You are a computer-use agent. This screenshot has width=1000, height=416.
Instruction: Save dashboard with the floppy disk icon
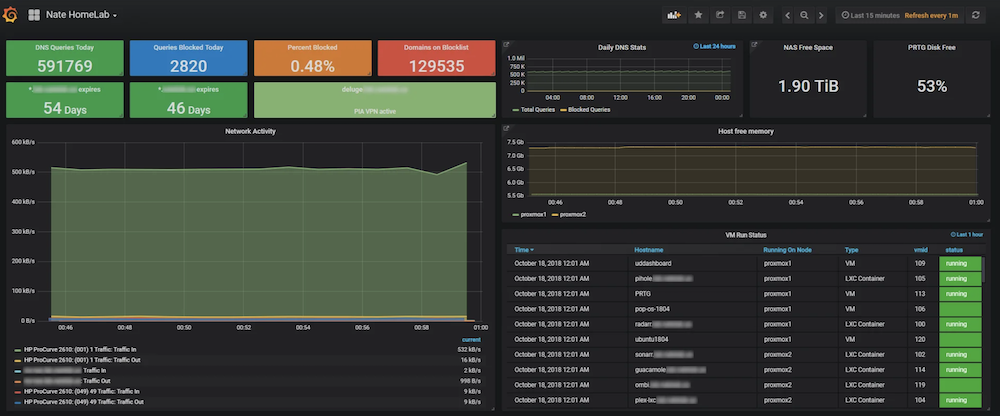click(742, 15)
